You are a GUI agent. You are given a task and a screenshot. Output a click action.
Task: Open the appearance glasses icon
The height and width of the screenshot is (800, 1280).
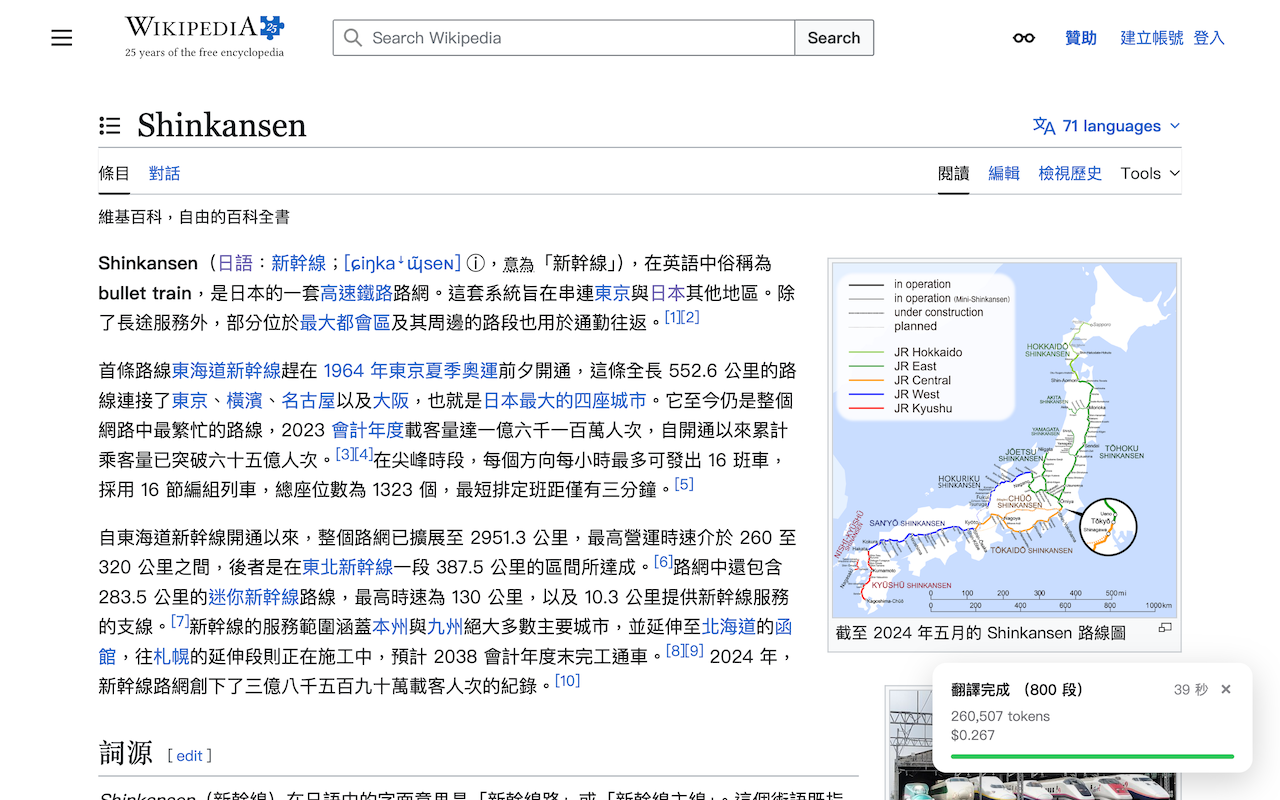click(1023, 38)
